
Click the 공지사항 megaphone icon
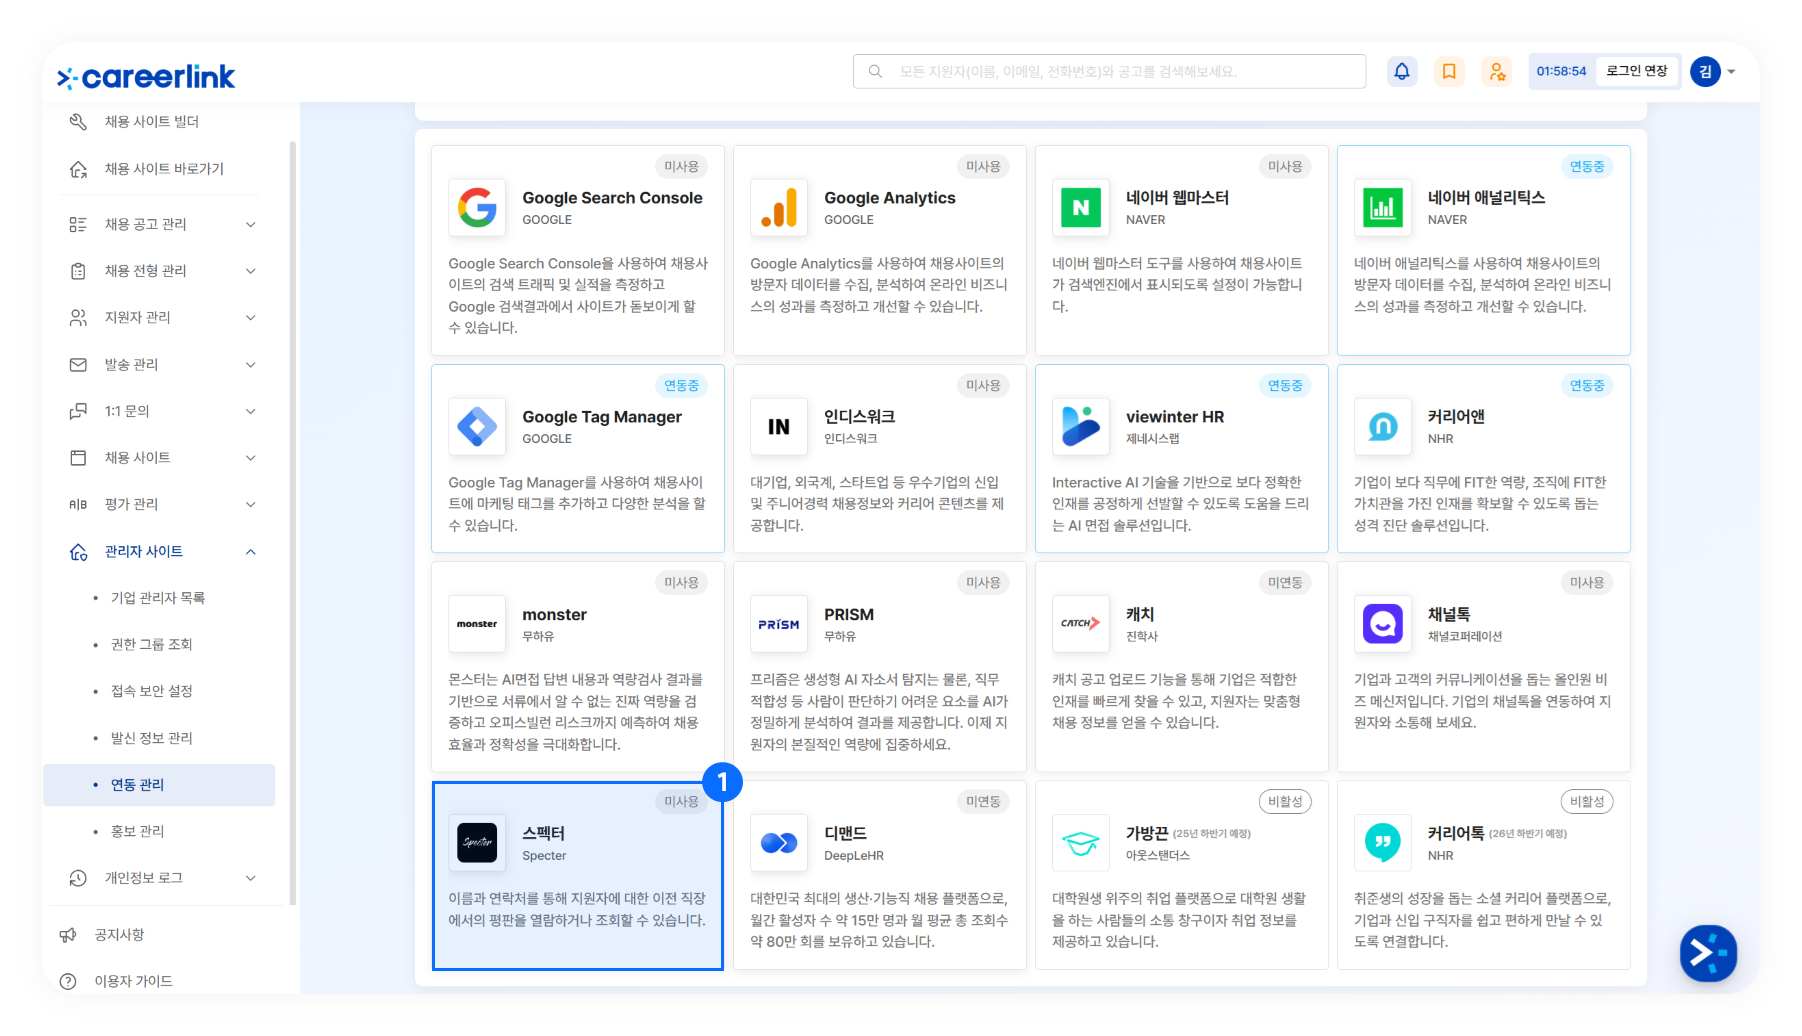68,935
